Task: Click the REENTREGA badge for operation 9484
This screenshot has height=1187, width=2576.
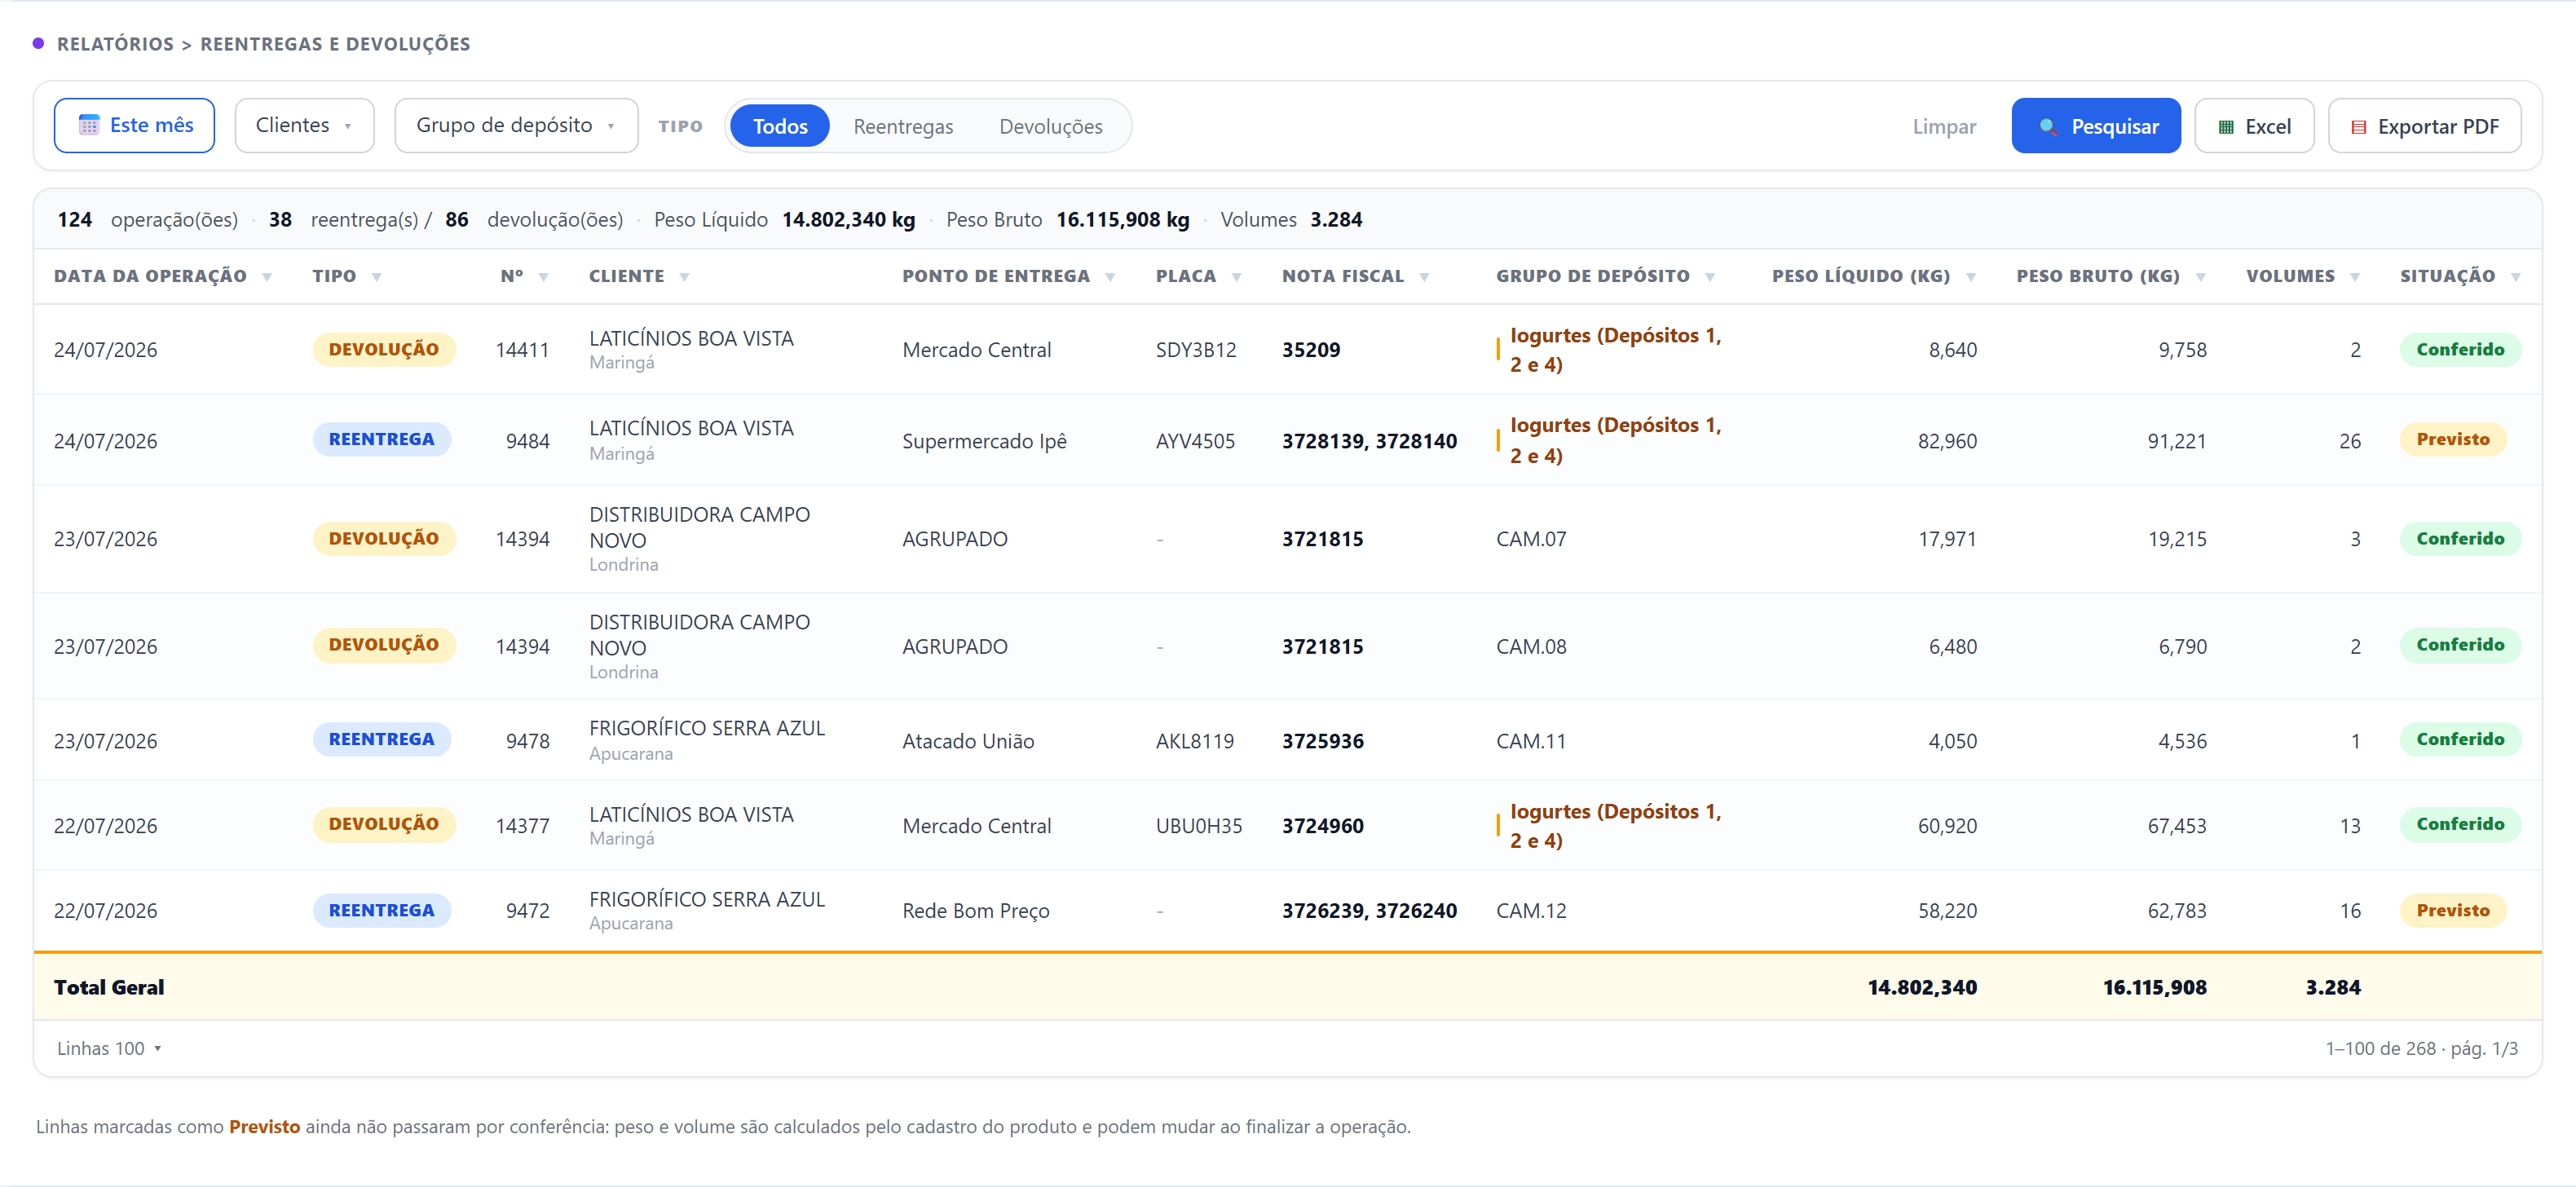Action: click(x=382, y=439)
